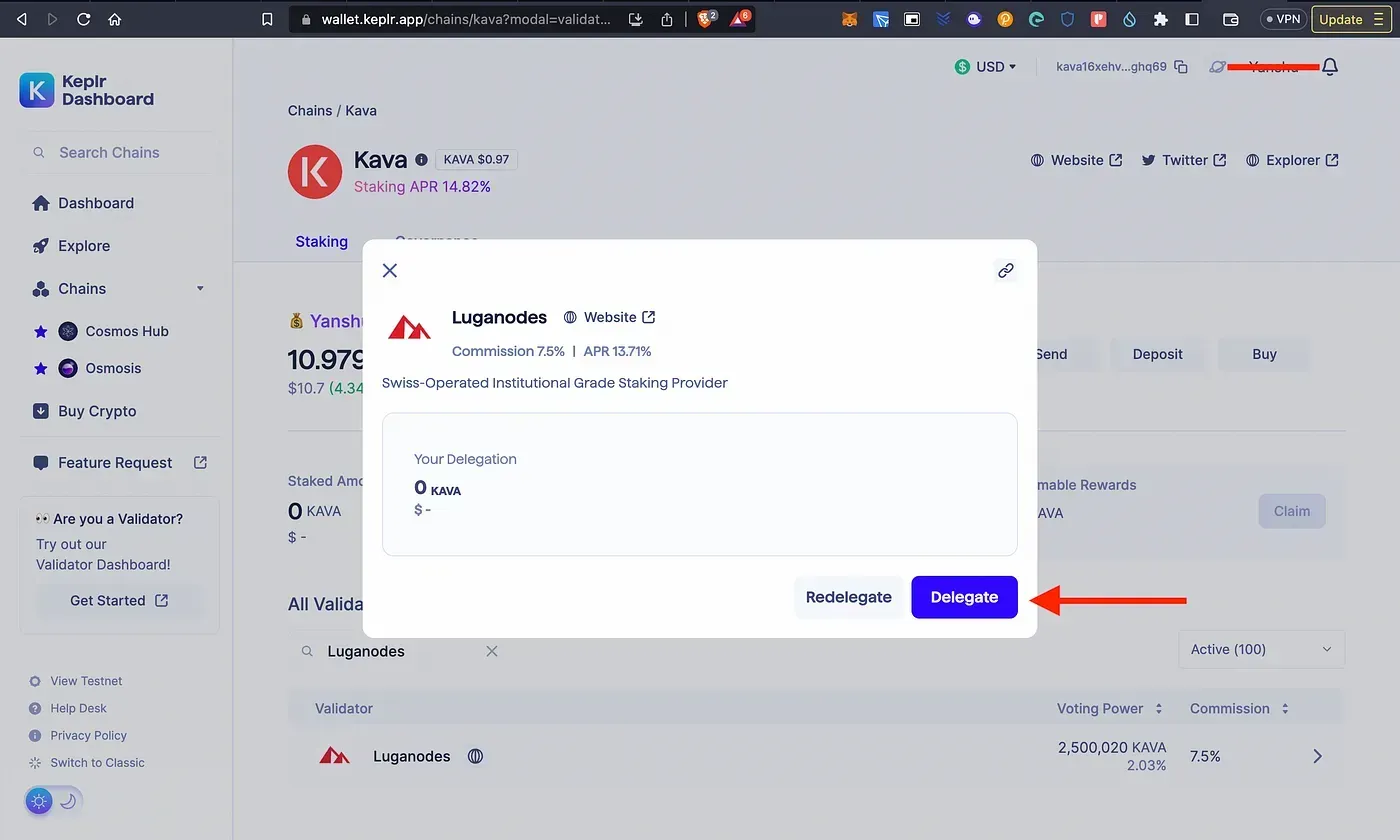Click the Delegate button
The height and width of the screenshot is (840, 1400).
coord(964,597)
